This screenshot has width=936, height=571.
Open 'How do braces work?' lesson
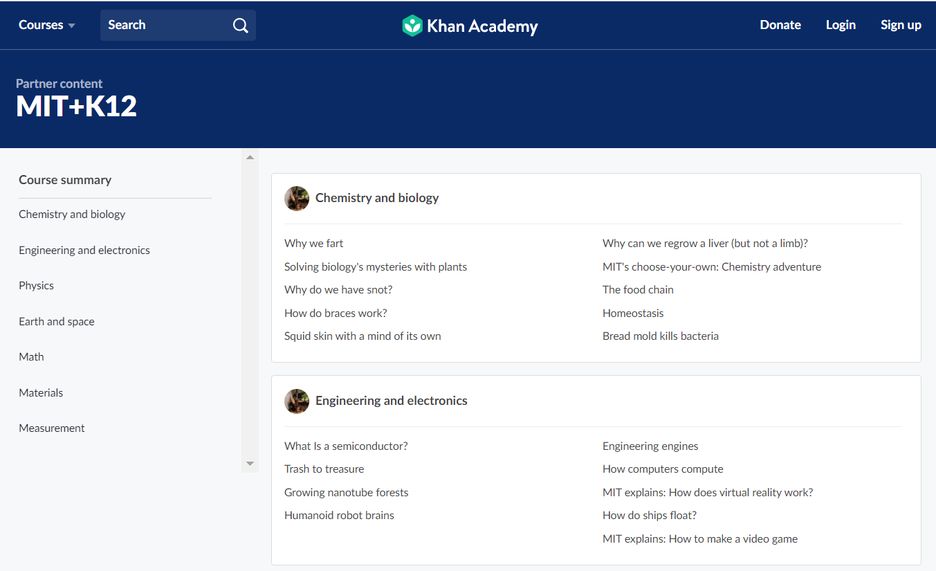tap(335, 313)
